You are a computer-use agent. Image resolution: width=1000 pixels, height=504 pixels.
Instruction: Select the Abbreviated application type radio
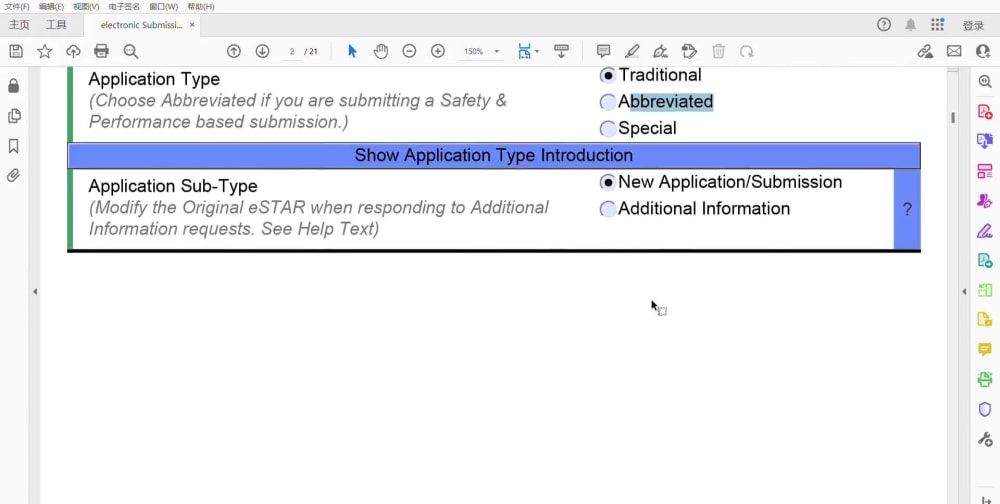(x=608, y=102)
